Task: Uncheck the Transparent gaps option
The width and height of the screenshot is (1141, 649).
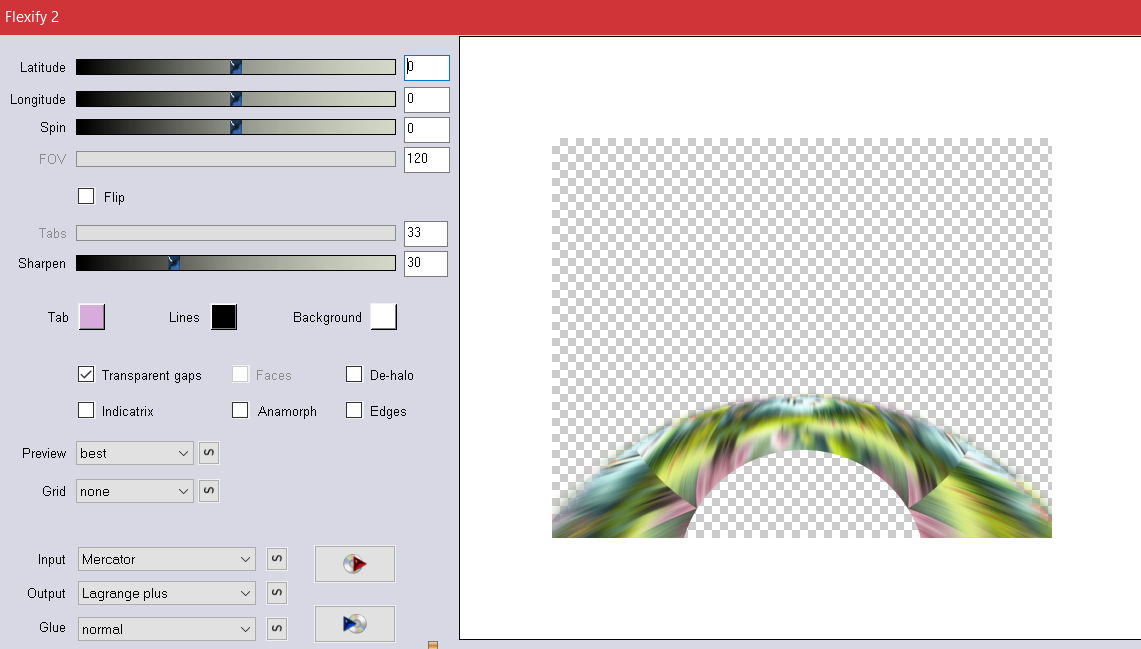Action: 86,375
